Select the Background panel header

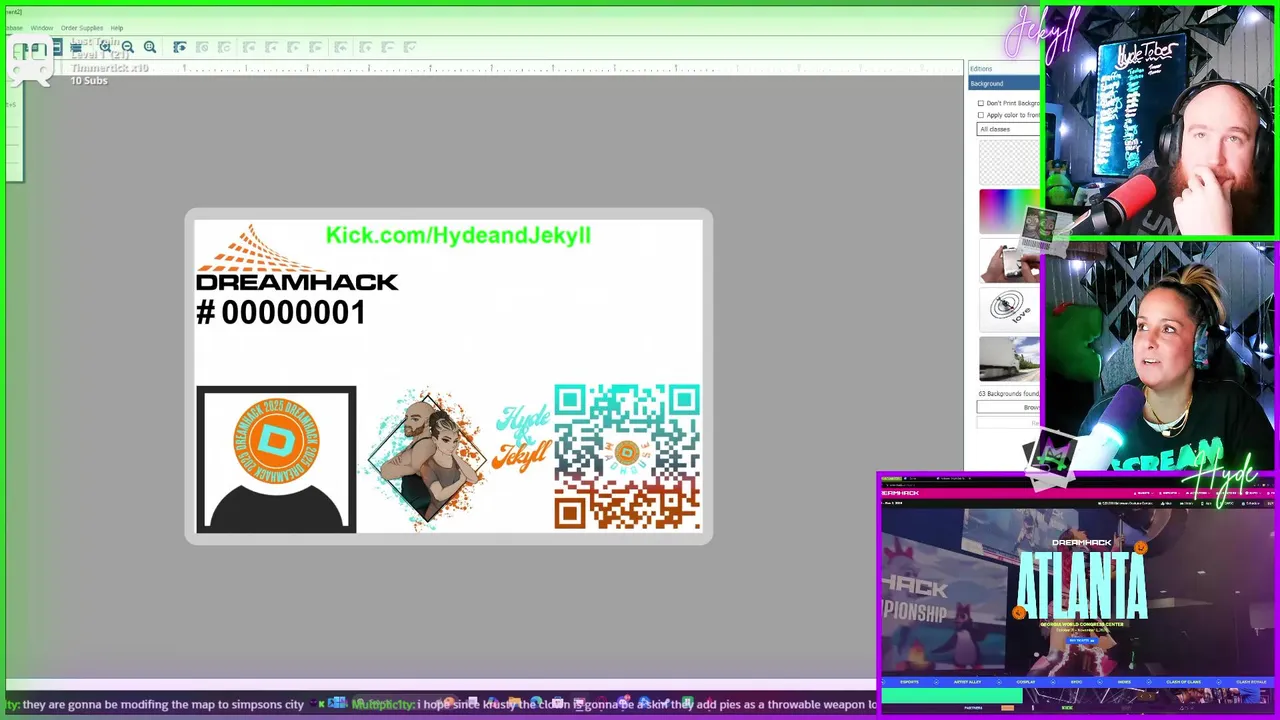point(1003,83)
